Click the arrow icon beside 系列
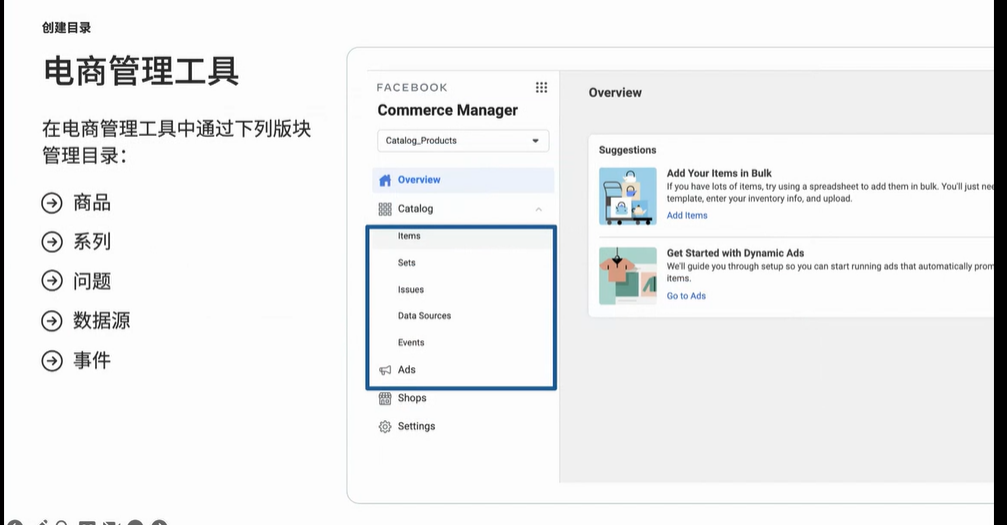 52,242
